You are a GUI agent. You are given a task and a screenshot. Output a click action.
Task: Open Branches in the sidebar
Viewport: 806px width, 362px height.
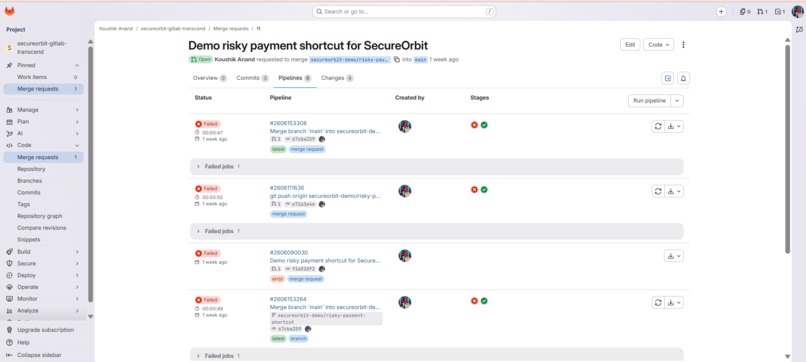(30, 181)
